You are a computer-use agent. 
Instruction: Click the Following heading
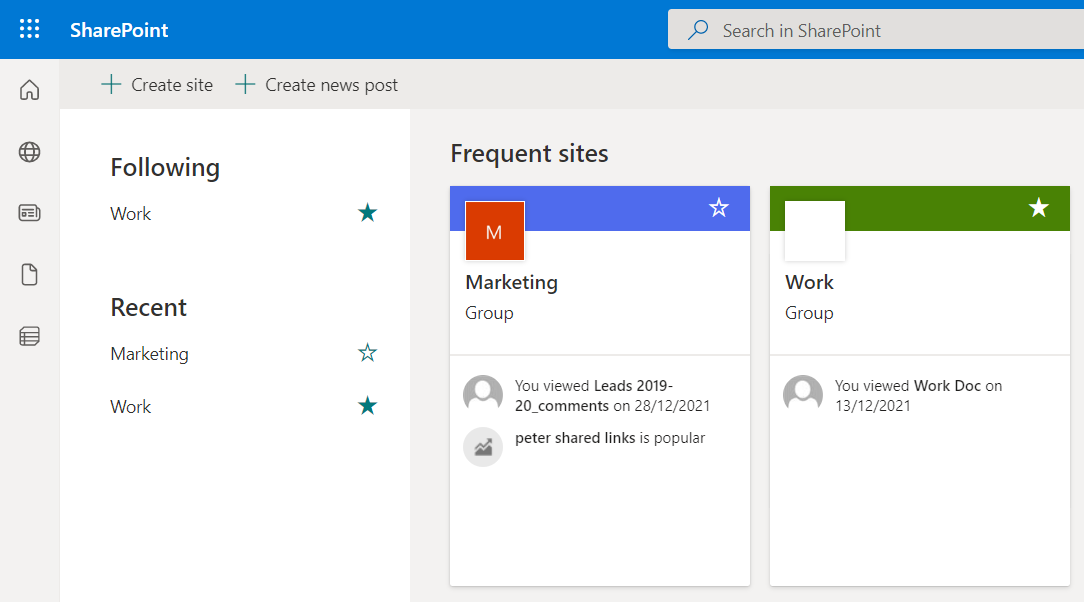[x=165, y=168]
